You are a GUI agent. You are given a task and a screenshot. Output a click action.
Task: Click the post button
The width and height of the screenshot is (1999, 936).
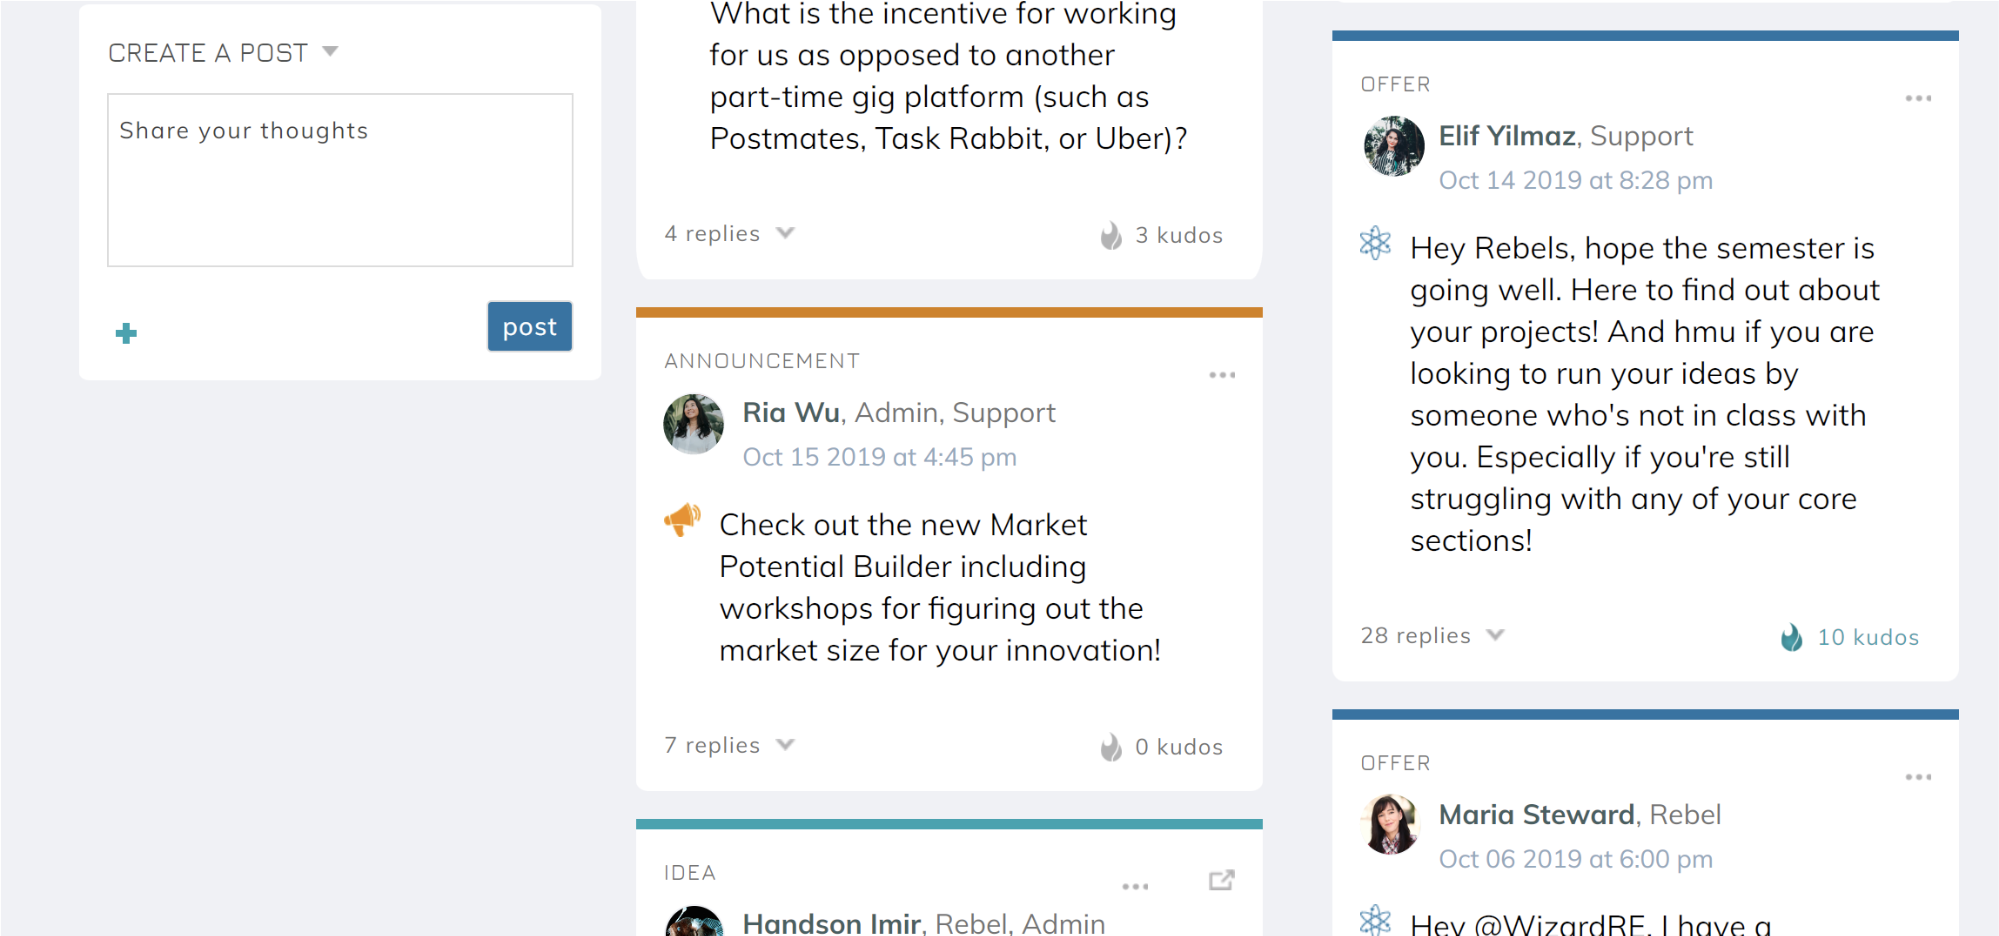(x=530, y=327)
